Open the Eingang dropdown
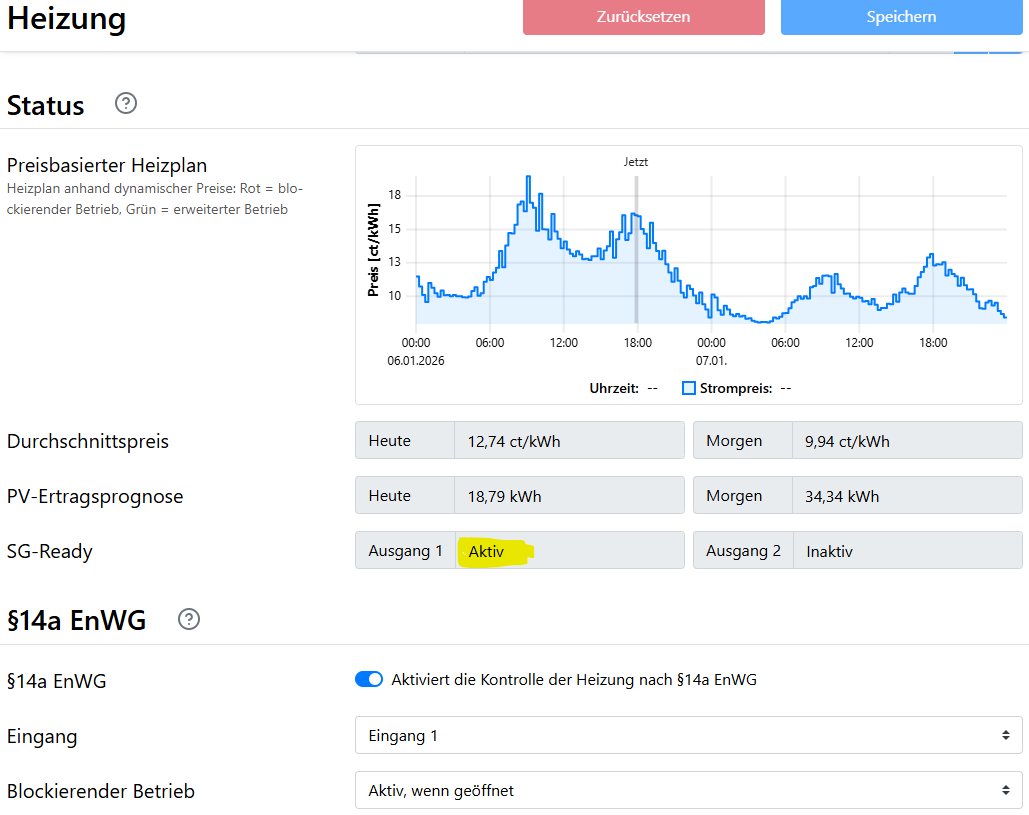Image resolution: width=1029 pixels, height=815 pixels. [688, 736]
